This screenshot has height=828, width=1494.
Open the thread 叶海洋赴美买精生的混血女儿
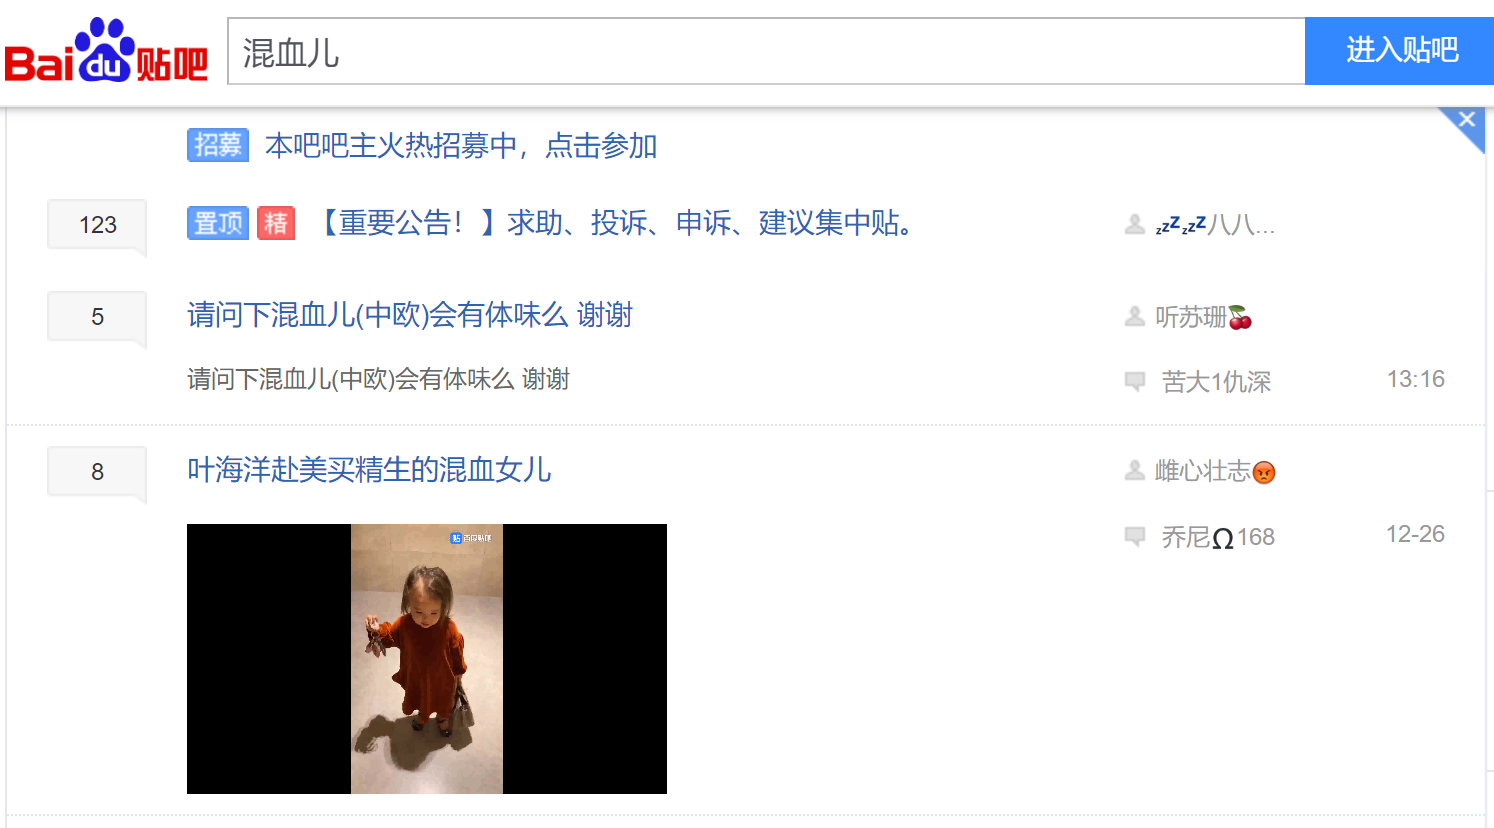[369, 470]
